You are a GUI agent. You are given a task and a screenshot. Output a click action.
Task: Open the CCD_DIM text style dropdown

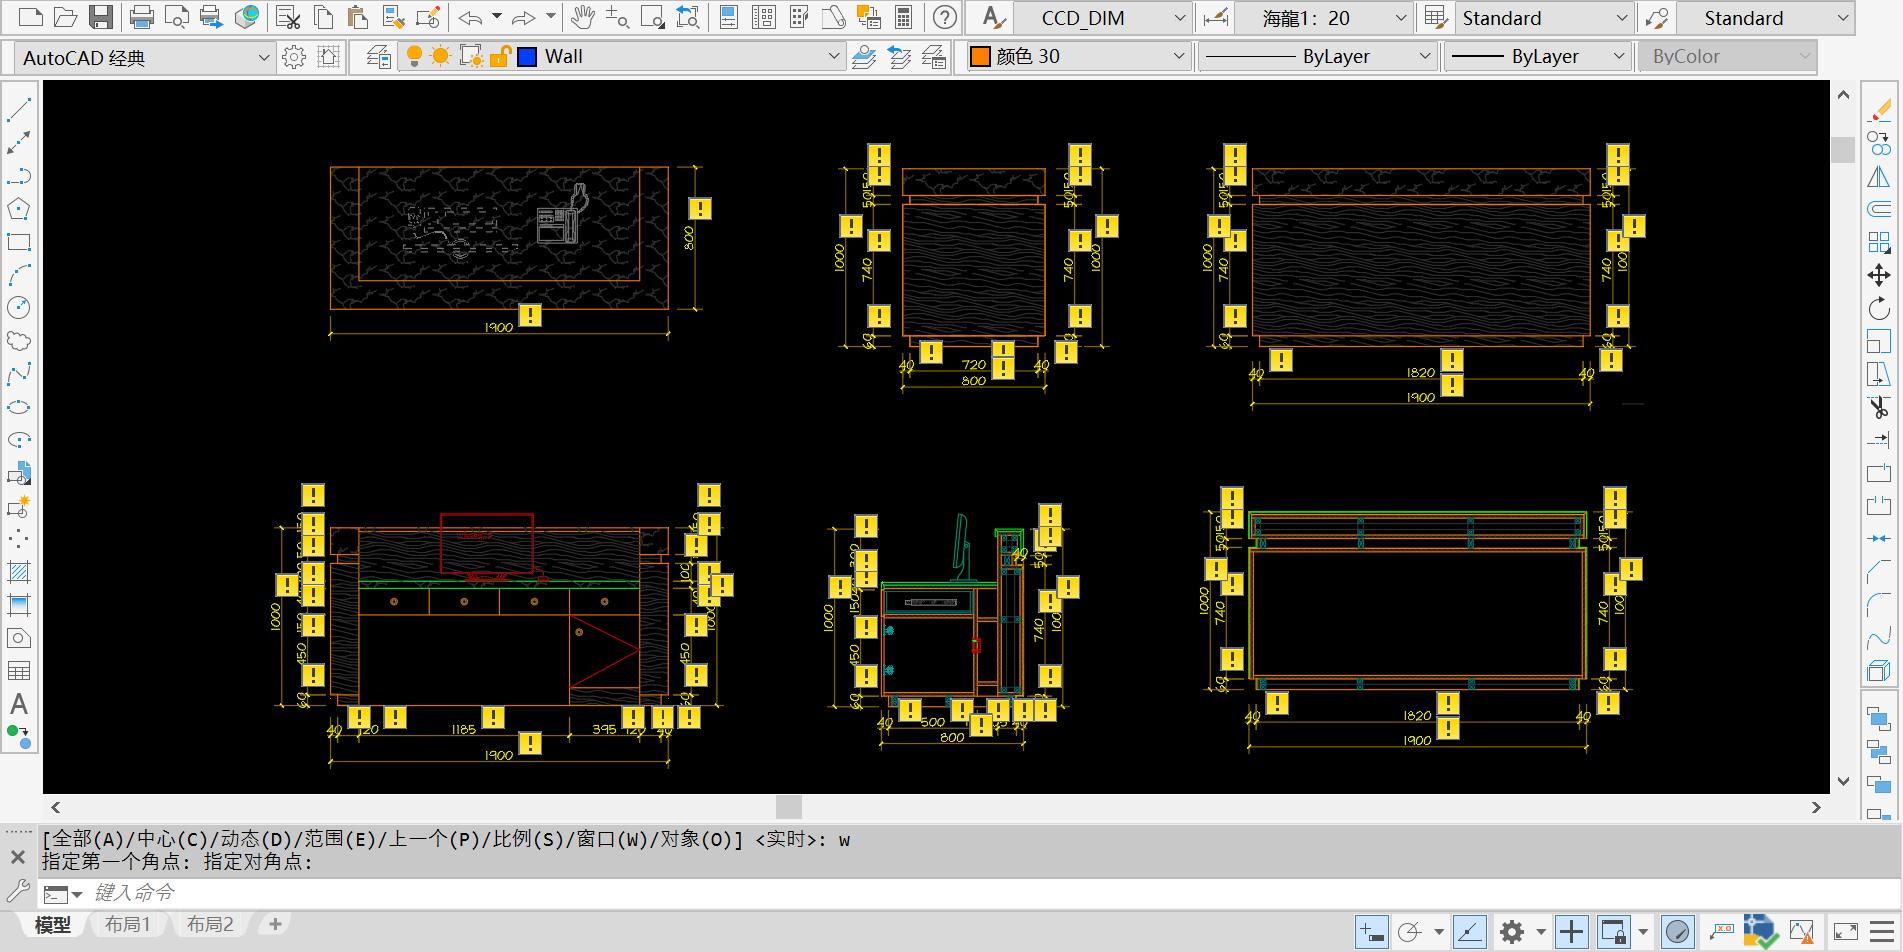coord(1179,18)
